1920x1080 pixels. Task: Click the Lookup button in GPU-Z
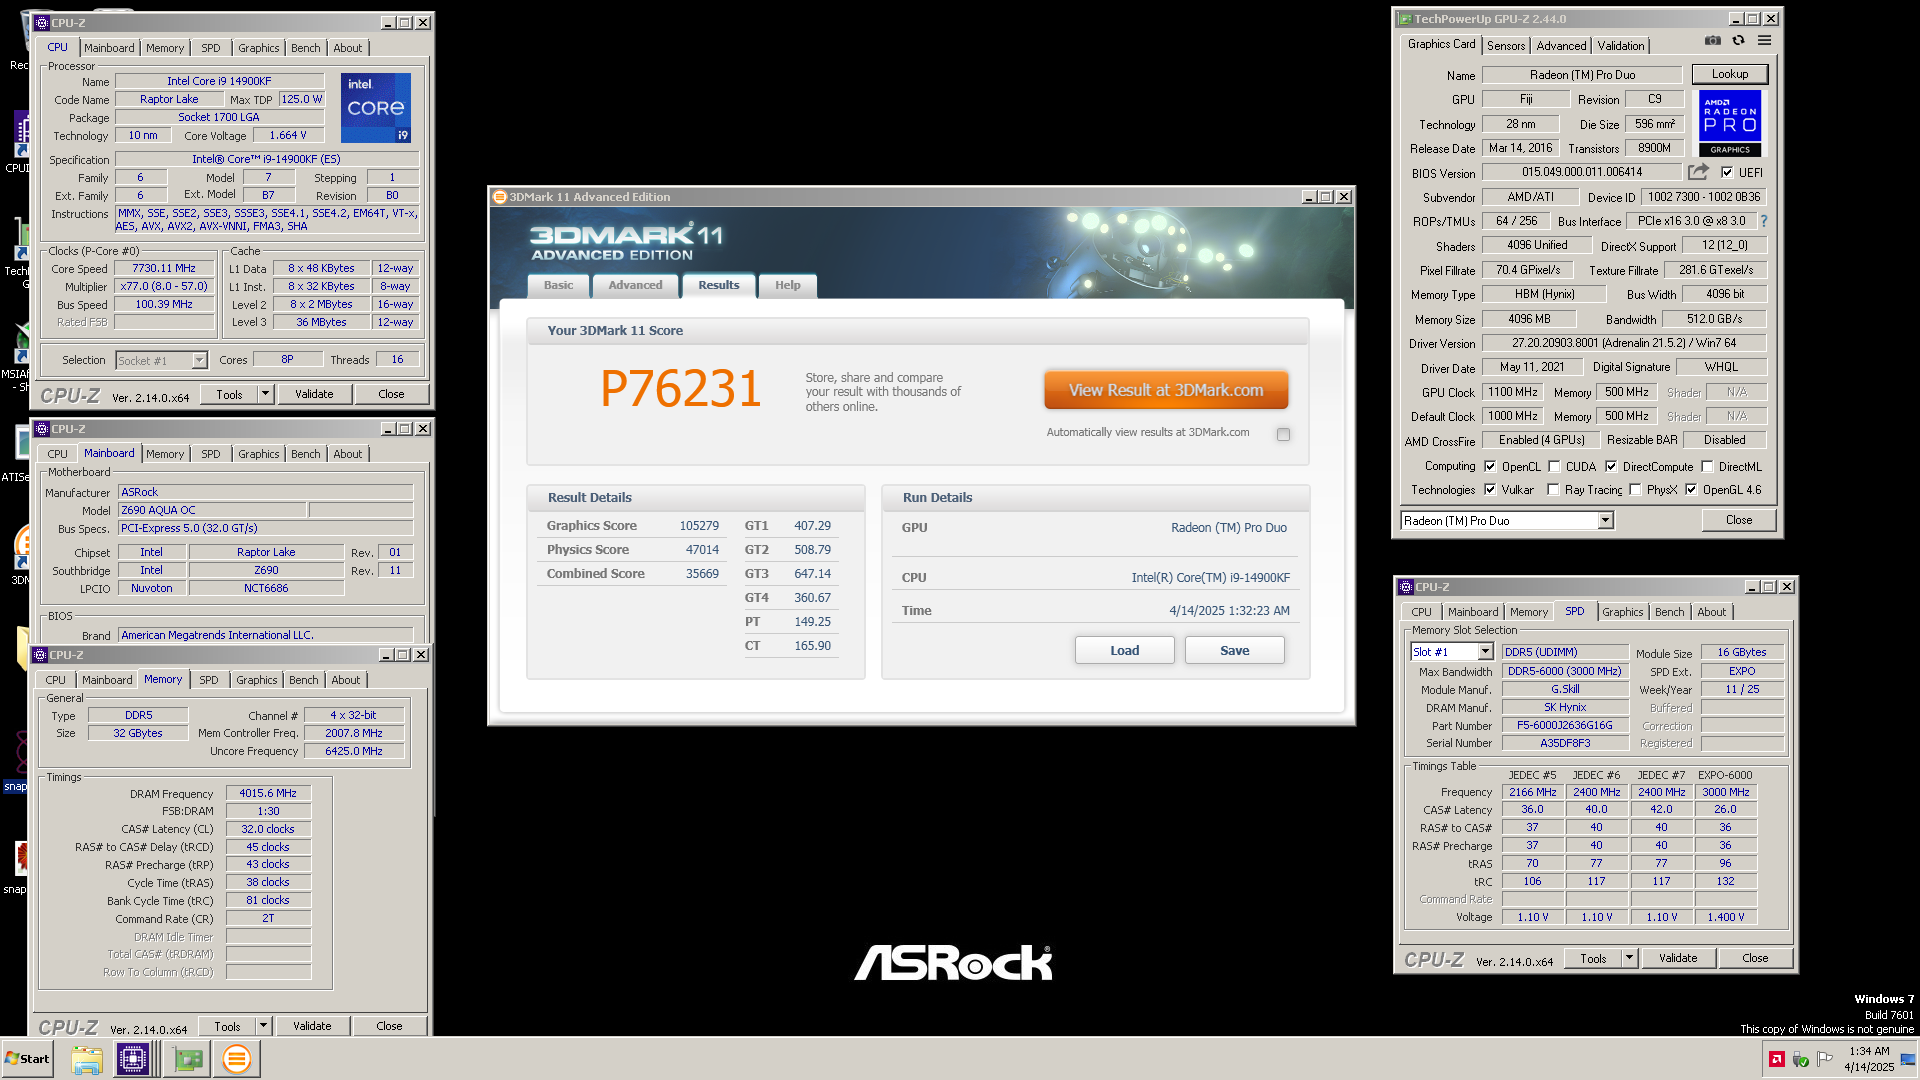click(1729, 74)
